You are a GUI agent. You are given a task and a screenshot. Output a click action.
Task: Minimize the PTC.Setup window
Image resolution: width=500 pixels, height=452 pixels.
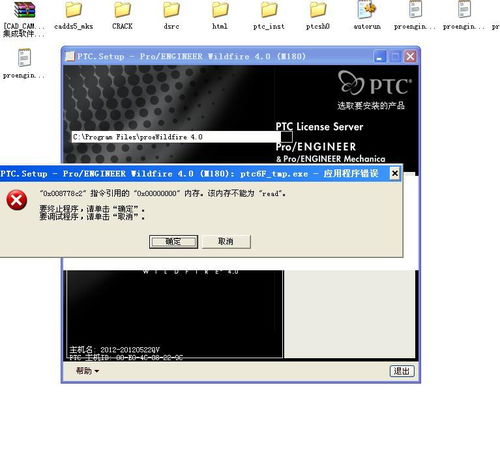tap(379, 57)
